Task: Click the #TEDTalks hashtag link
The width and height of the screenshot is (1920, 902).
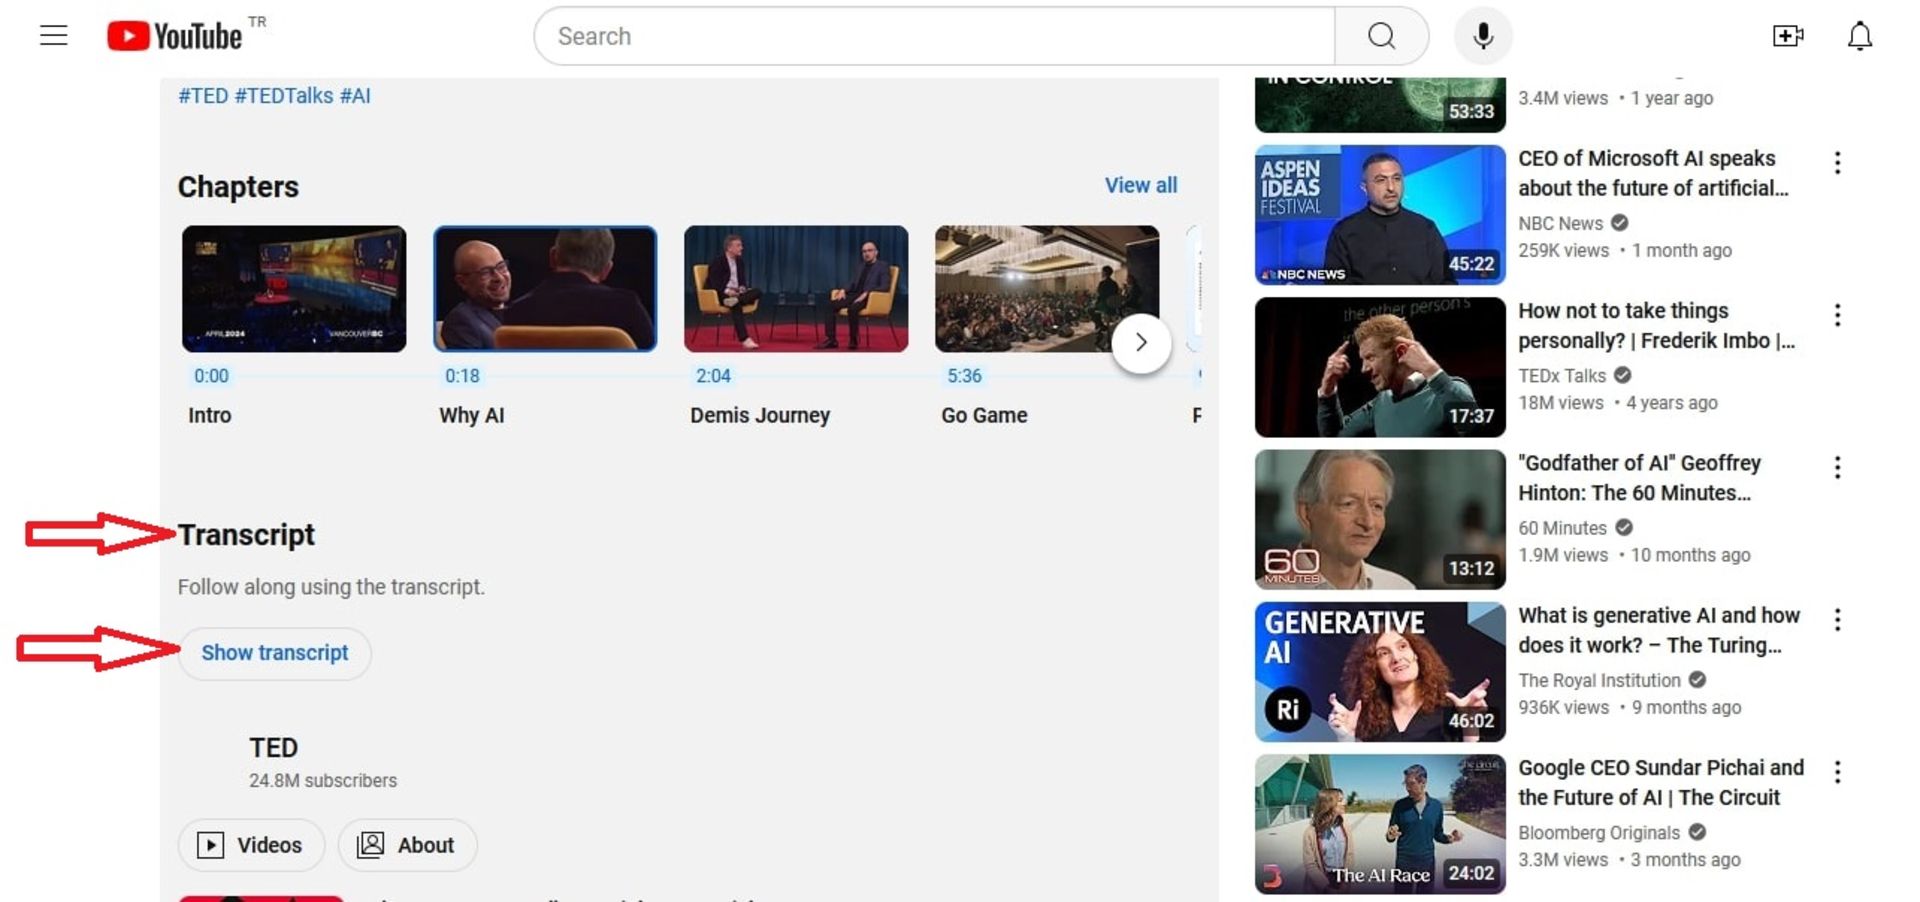Action: pos(284,96)
